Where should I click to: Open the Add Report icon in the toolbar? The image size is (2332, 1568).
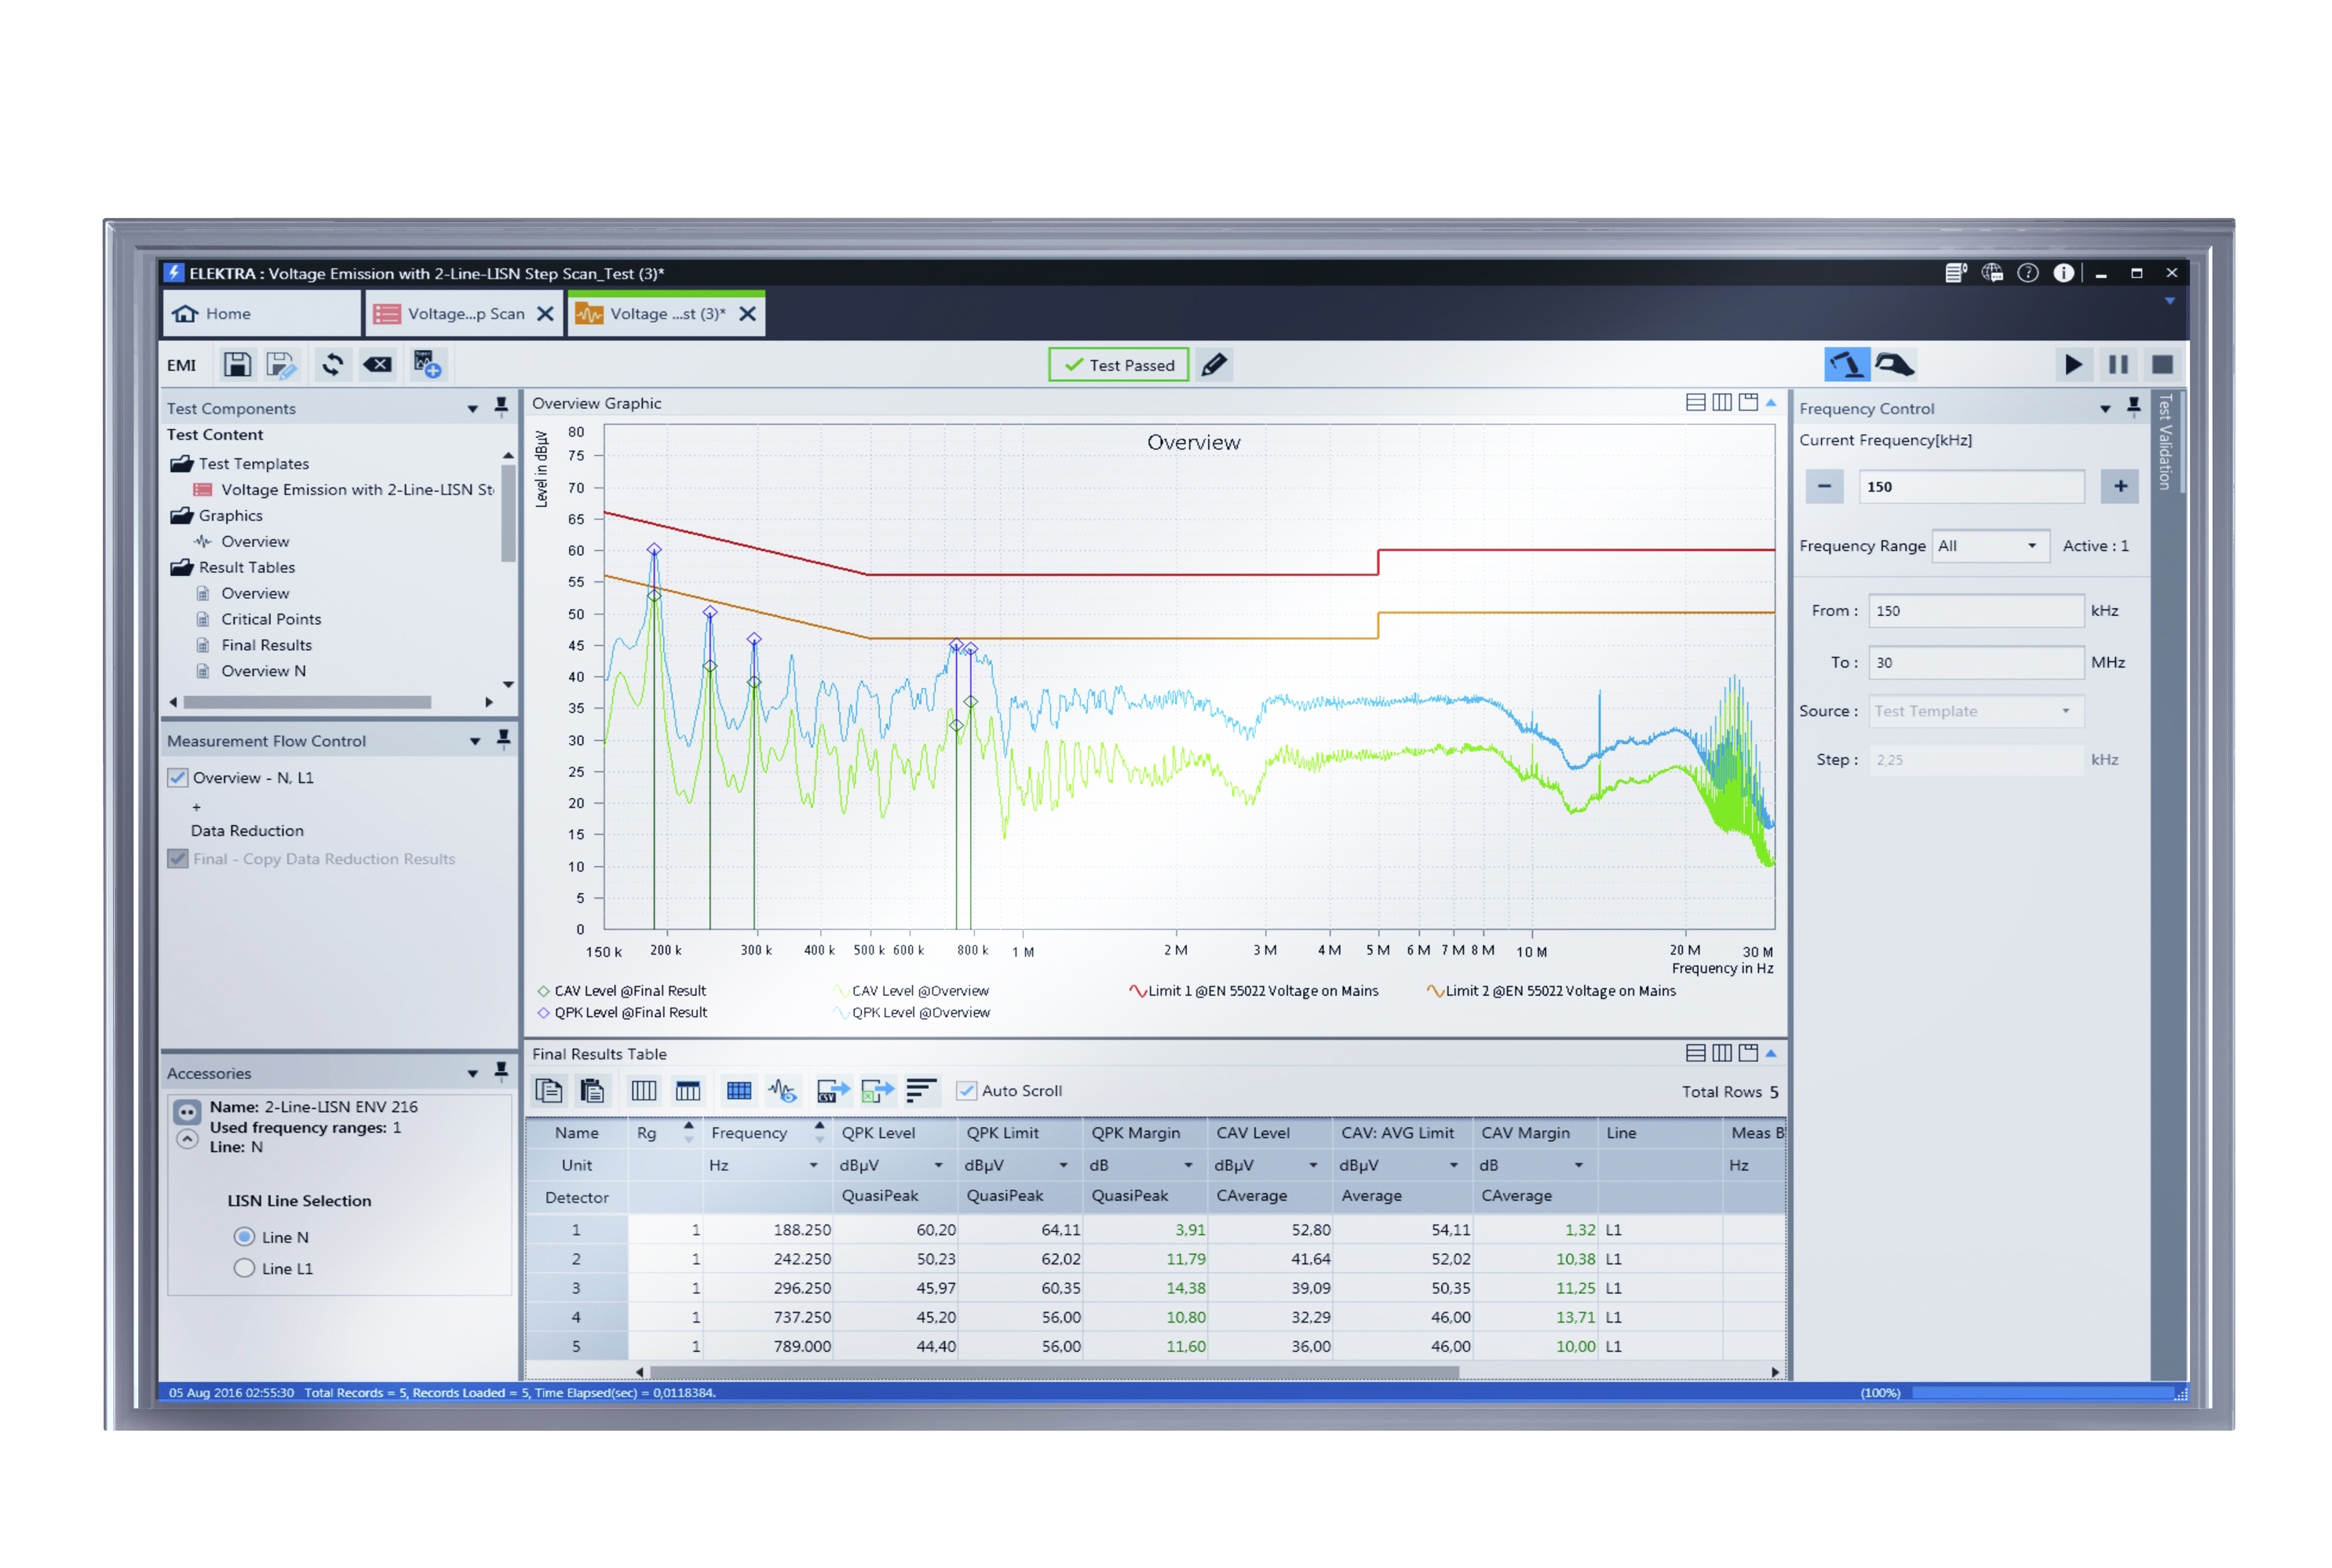click(x=427, y=365)
